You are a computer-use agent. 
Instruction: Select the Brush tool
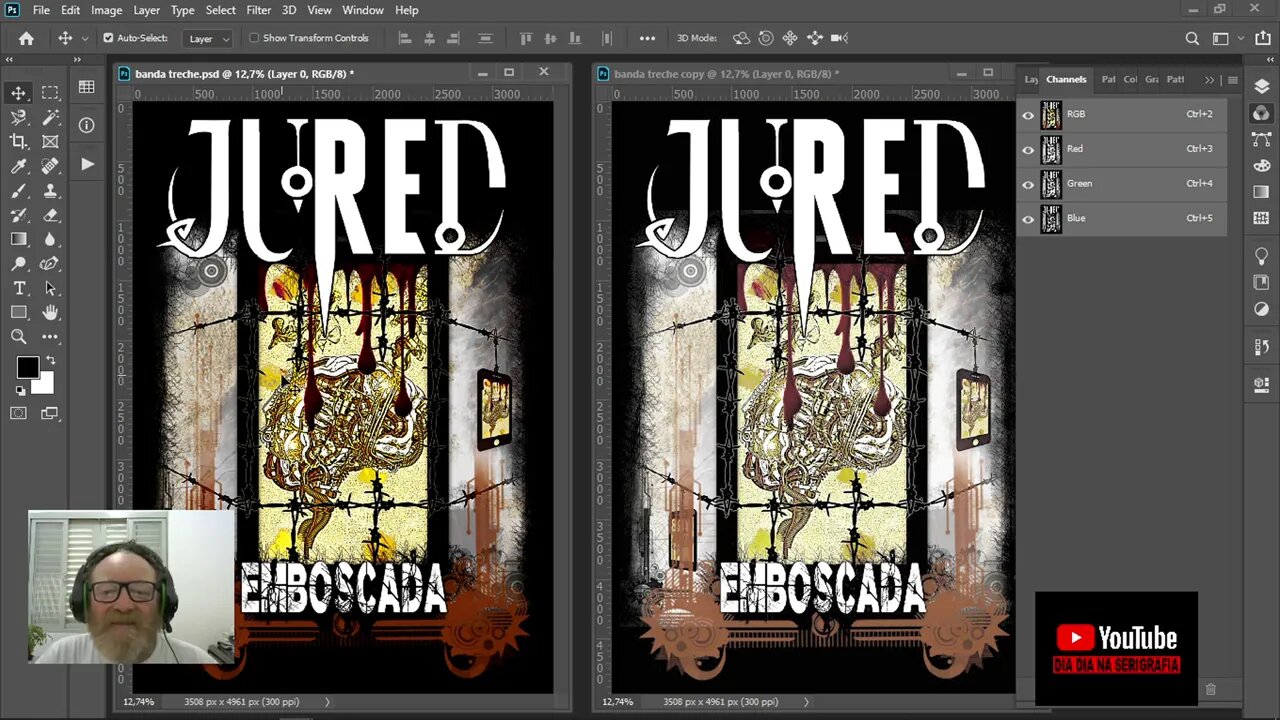[x=19, y=190]
